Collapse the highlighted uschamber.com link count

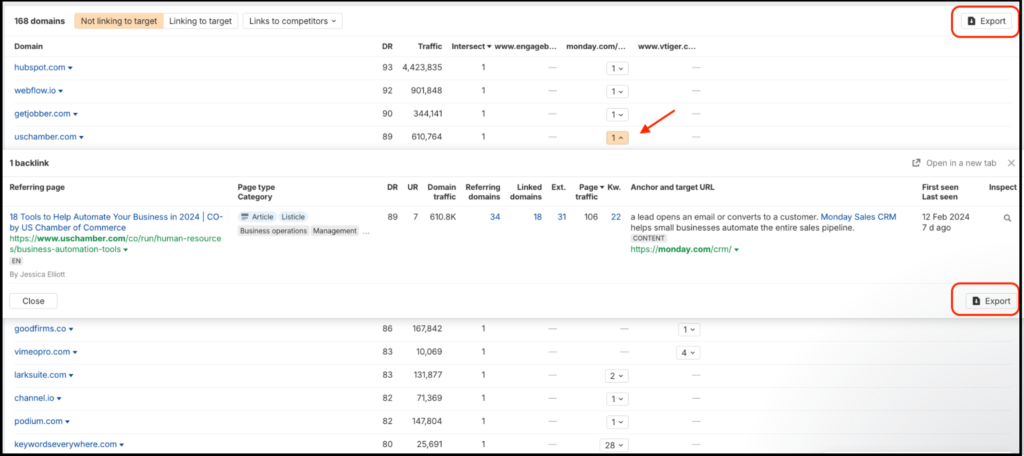[617, 138]
